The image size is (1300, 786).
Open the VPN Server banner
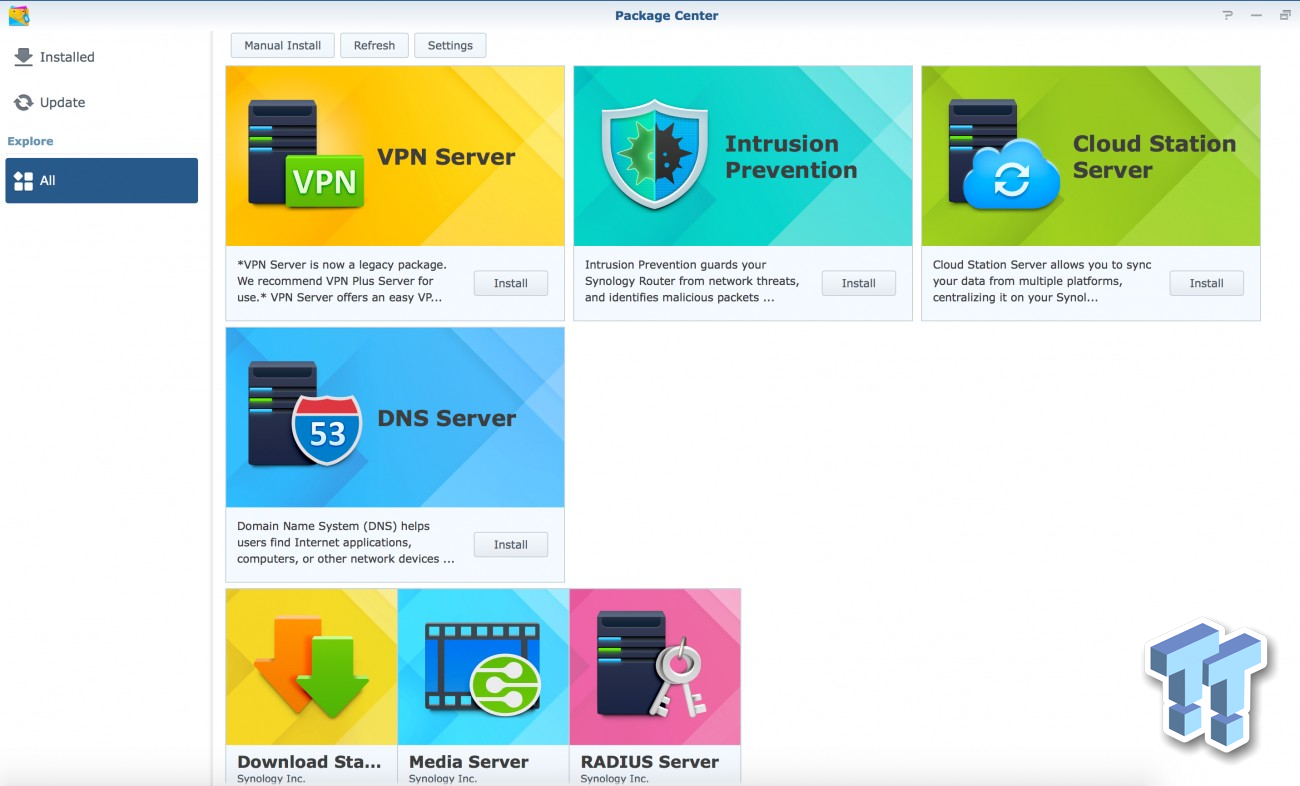tap(395, 156)
